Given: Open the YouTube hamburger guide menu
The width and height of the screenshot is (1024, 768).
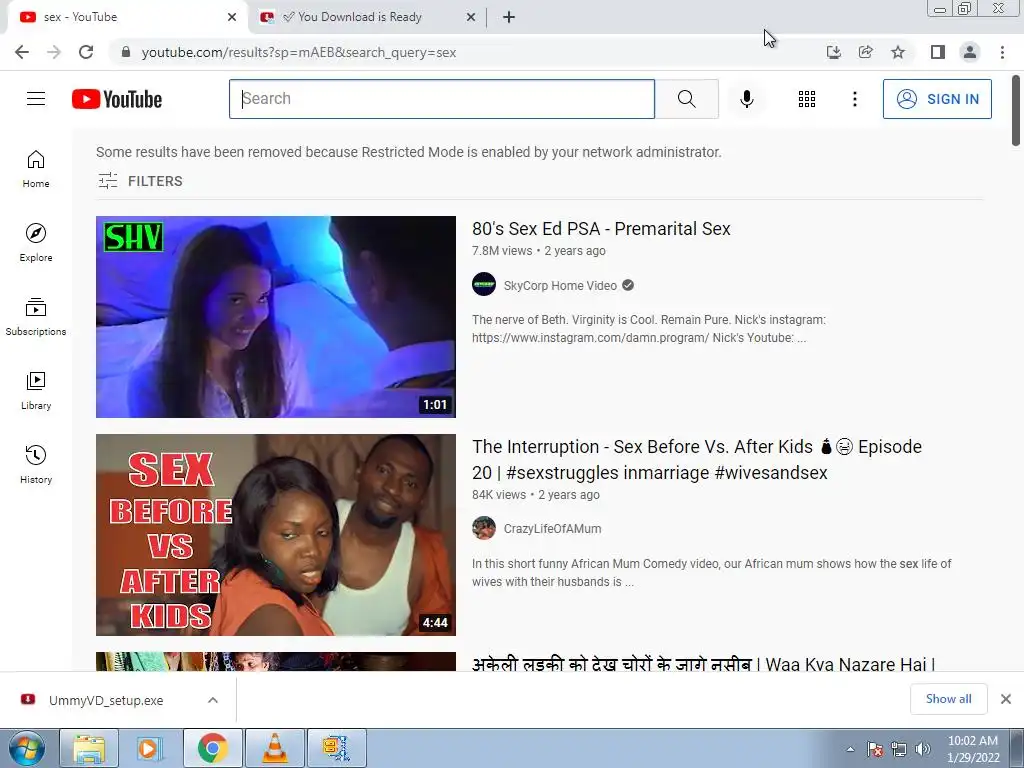Looking at the screenshot, I should pyautogui.click(x=36, y=99).
